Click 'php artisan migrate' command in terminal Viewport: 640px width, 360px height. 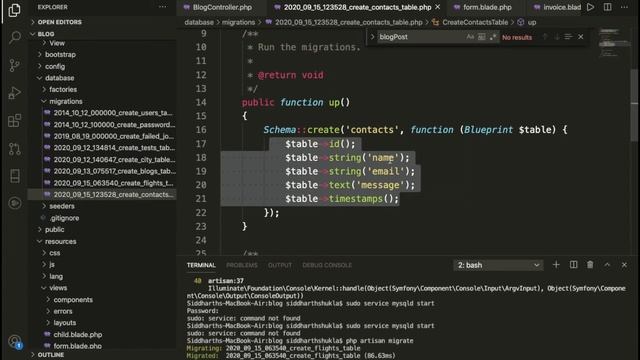pos(380,340)
